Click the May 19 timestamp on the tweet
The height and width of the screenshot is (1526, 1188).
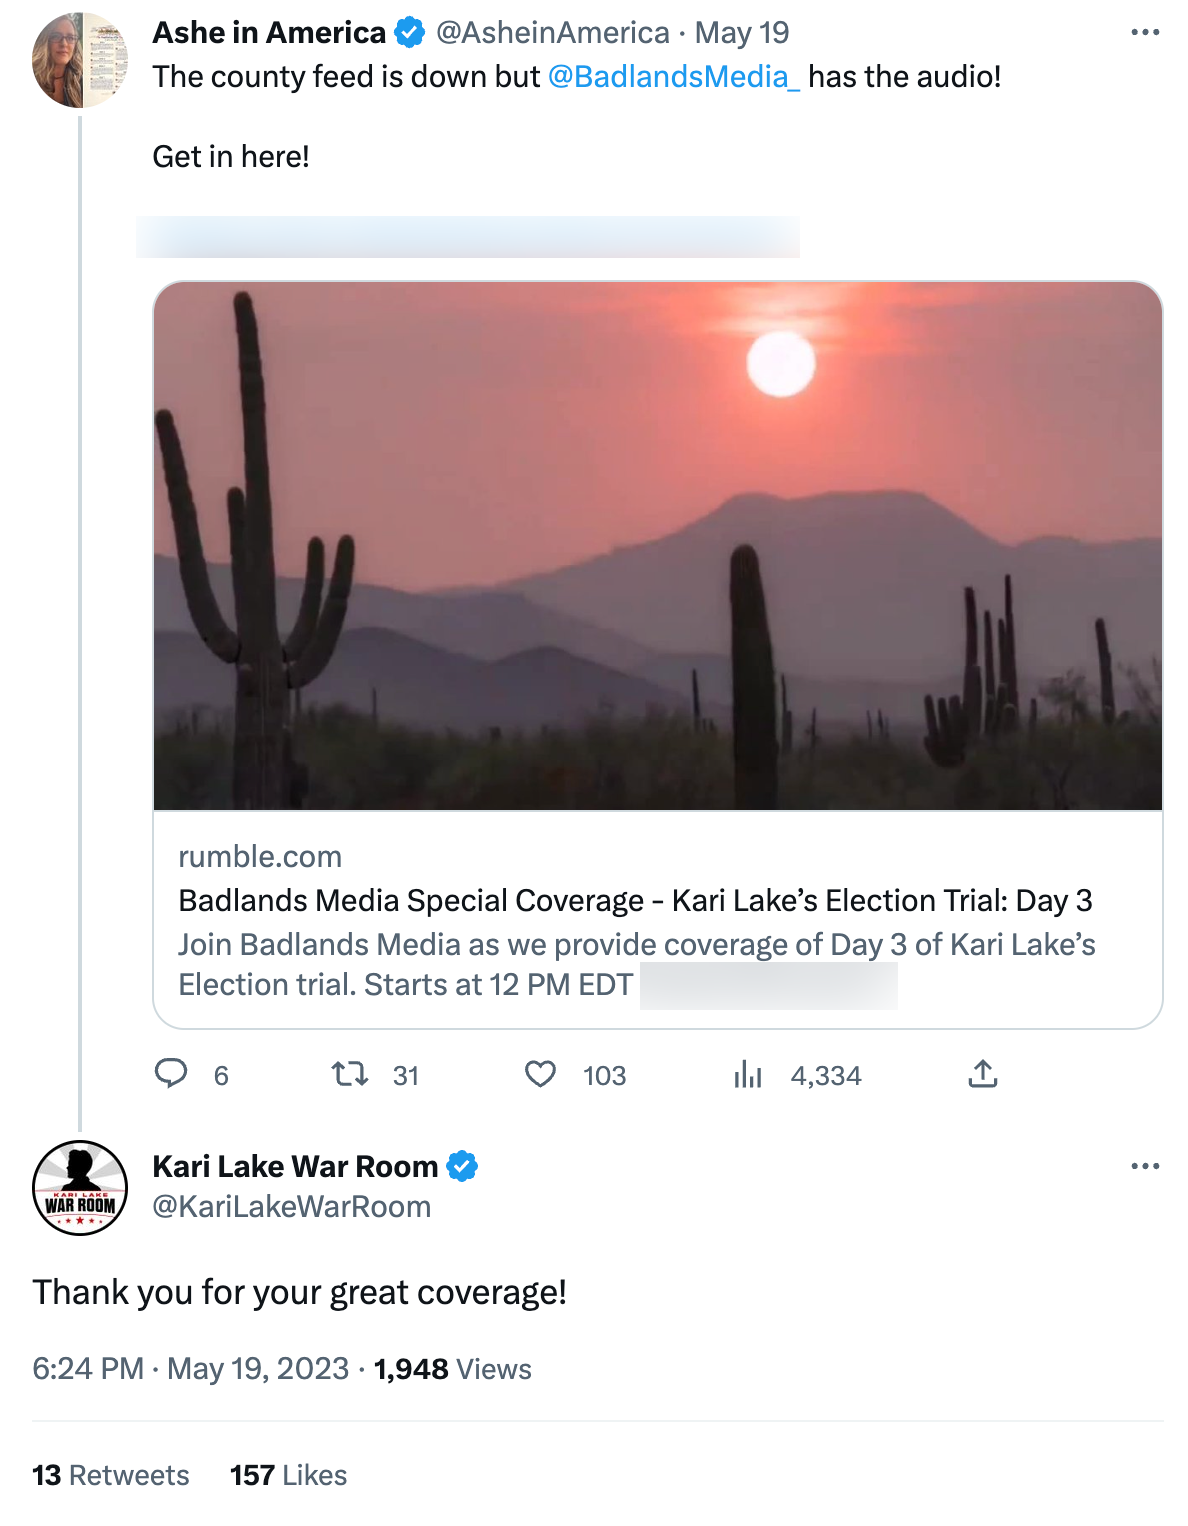(x=742, y=31)
